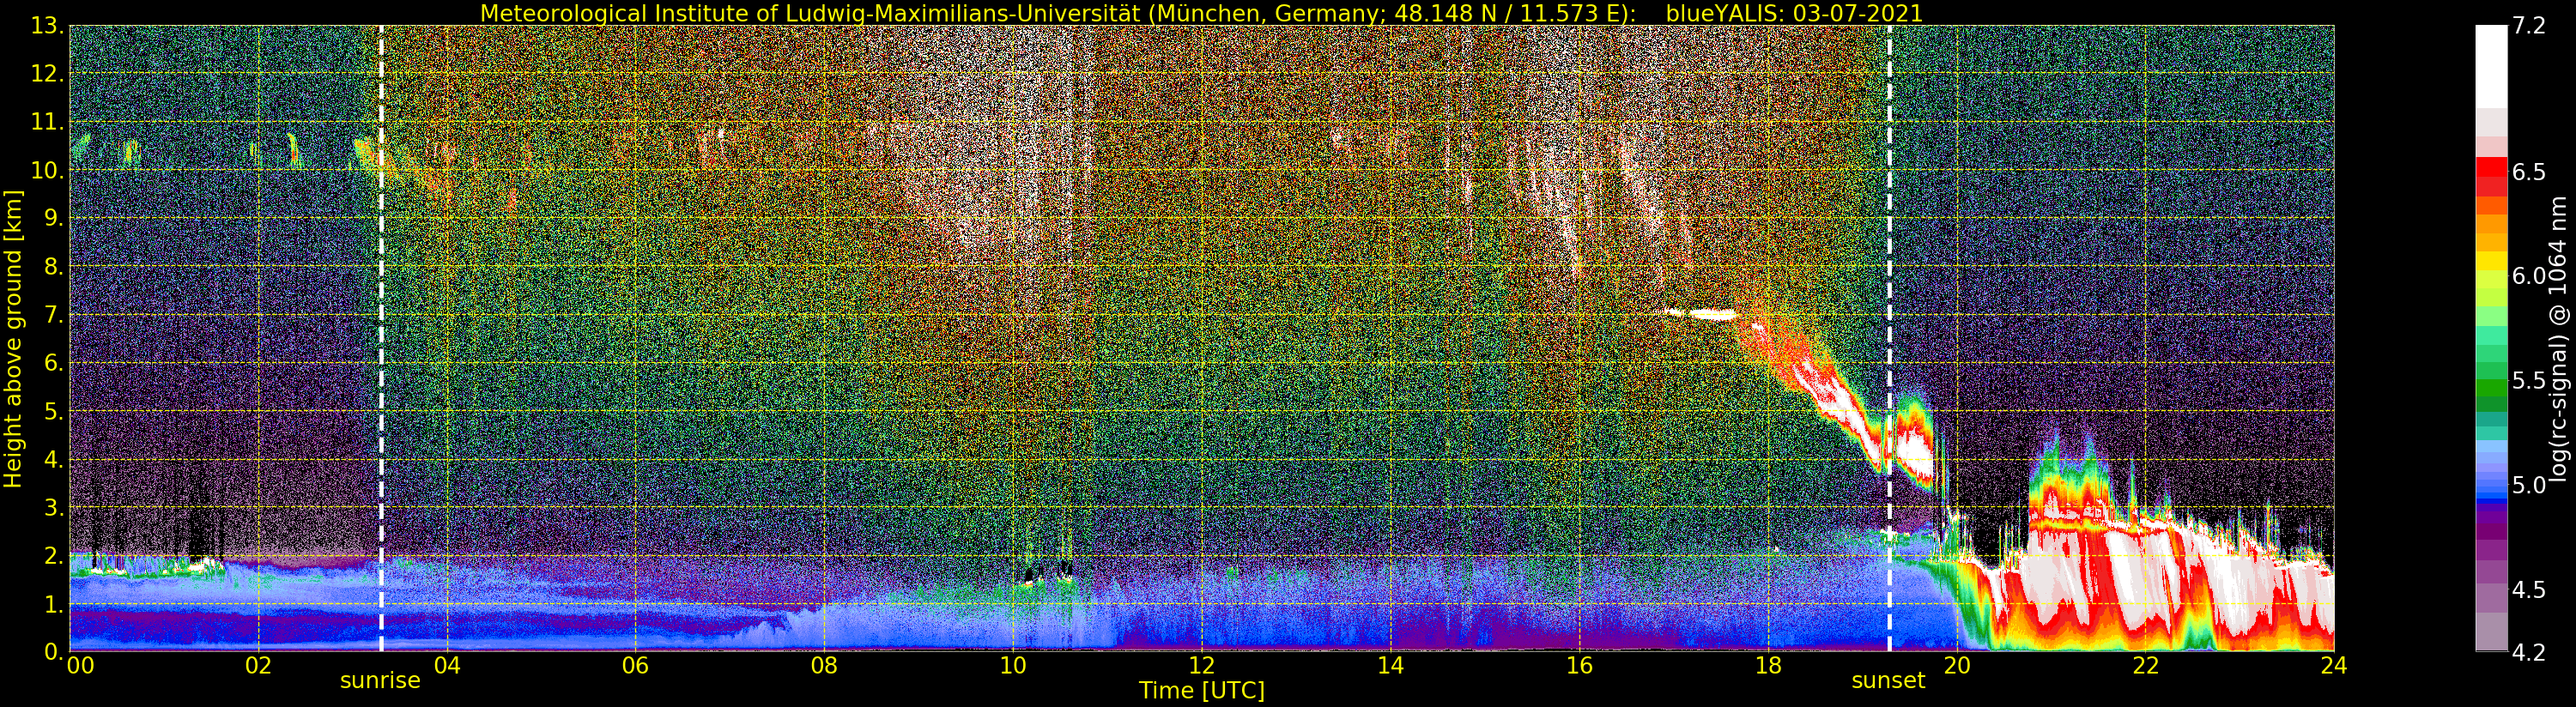
Task: Click the time axis tick label 14
Action: pyautogui.click(x=1390, y=666)
